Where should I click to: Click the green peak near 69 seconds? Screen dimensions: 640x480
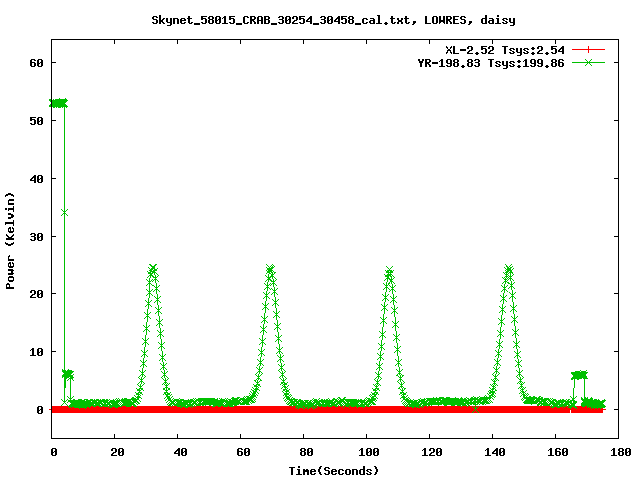[270, 269]
